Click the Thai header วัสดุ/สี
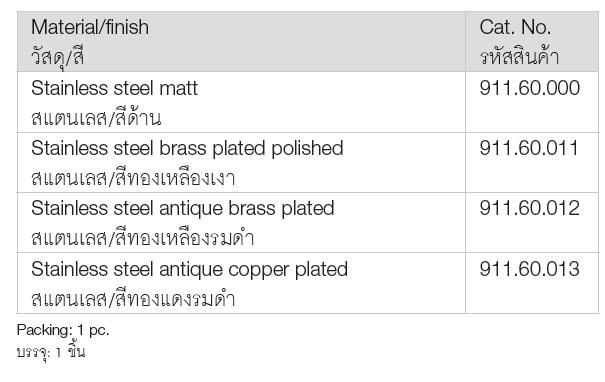This screenshot has height=382, width=605. coord(57,58)
